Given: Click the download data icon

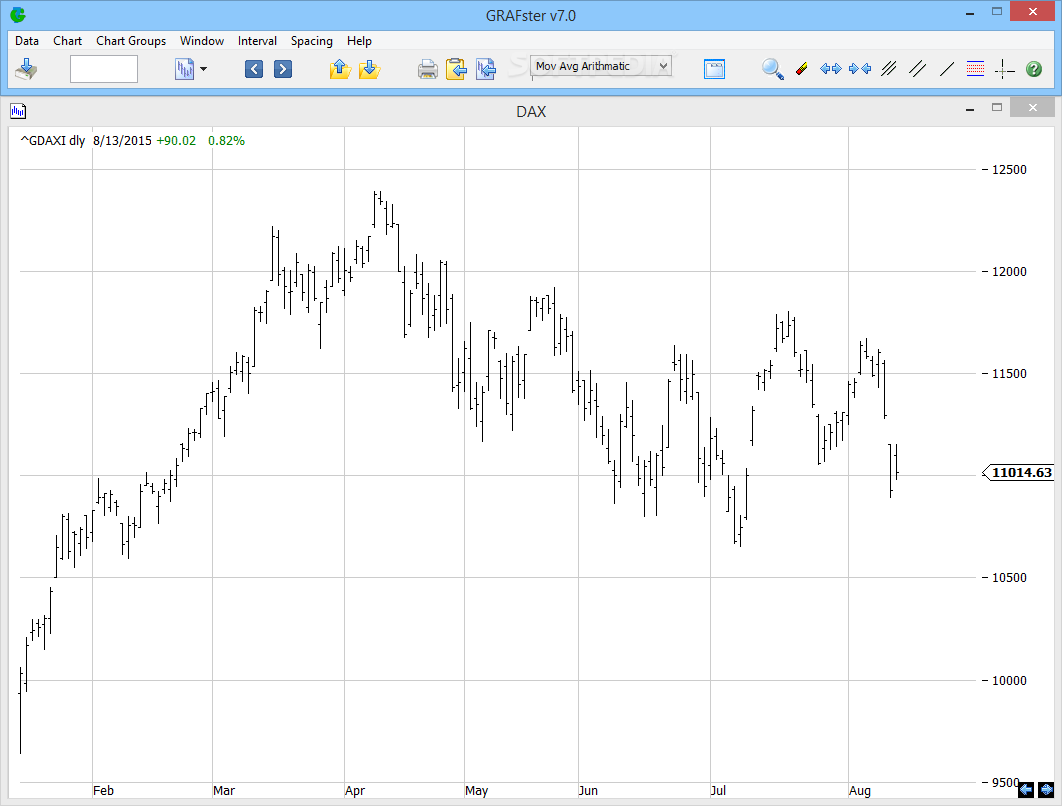Looking at the screenshot, I should 26,69.
